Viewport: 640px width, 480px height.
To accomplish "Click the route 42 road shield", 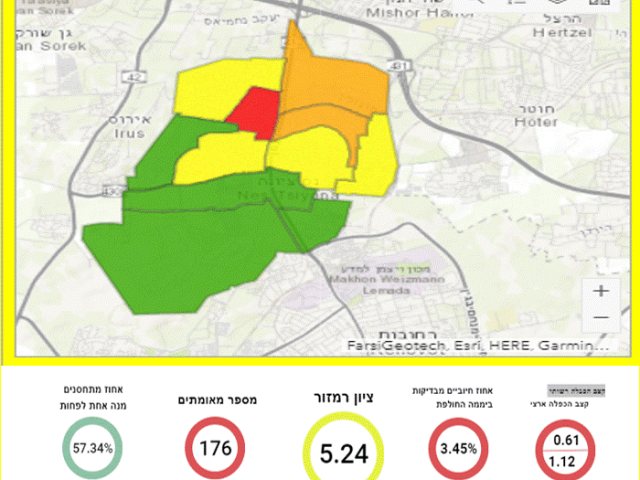I will pyautogui.click(x=136, y=77).
